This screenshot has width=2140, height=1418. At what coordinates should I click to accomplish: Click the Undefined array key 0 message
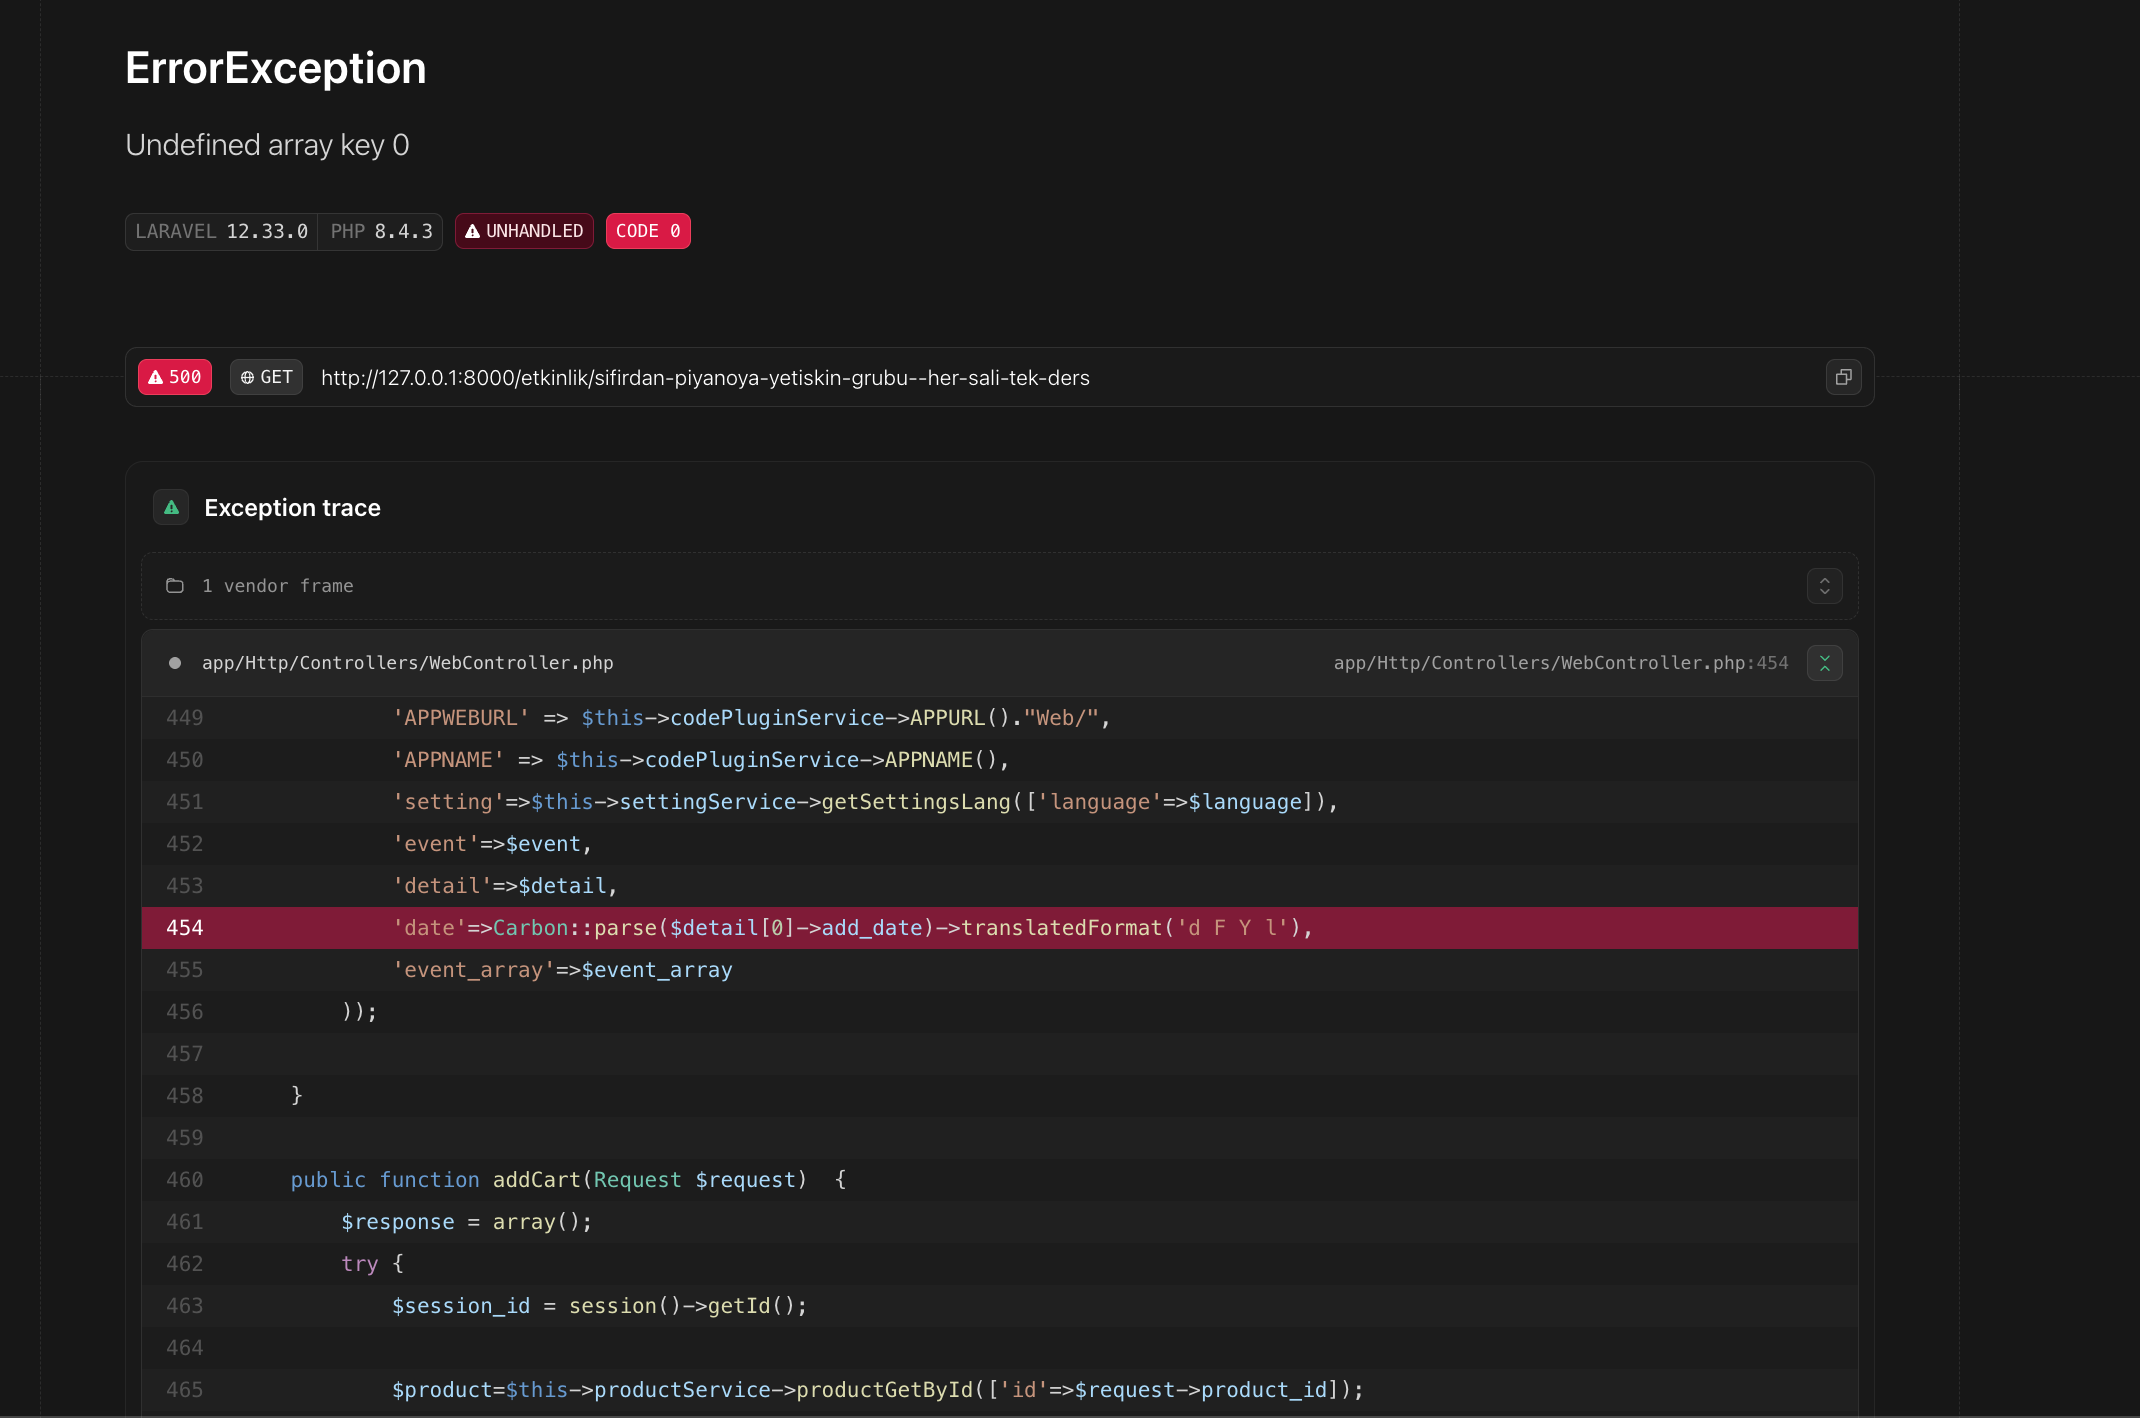(267, 145)
